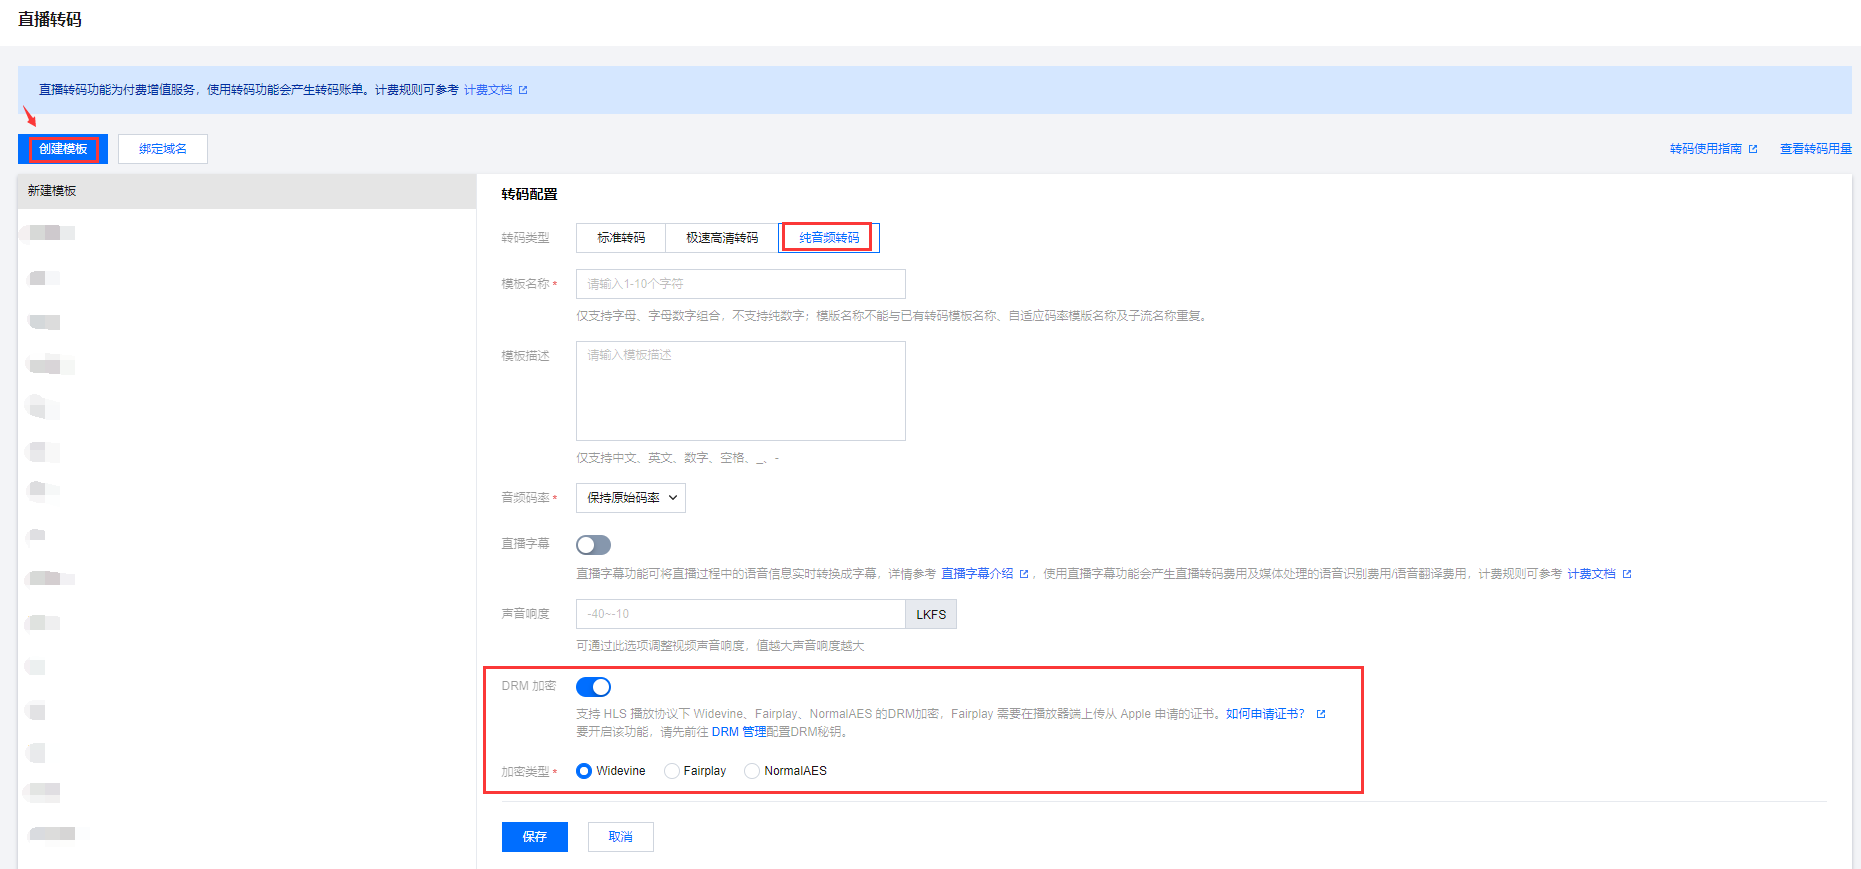The height and width of the screenshot is (869, 1861).
Task: Focus the 模板名称 input field
Action: [741, 284]
